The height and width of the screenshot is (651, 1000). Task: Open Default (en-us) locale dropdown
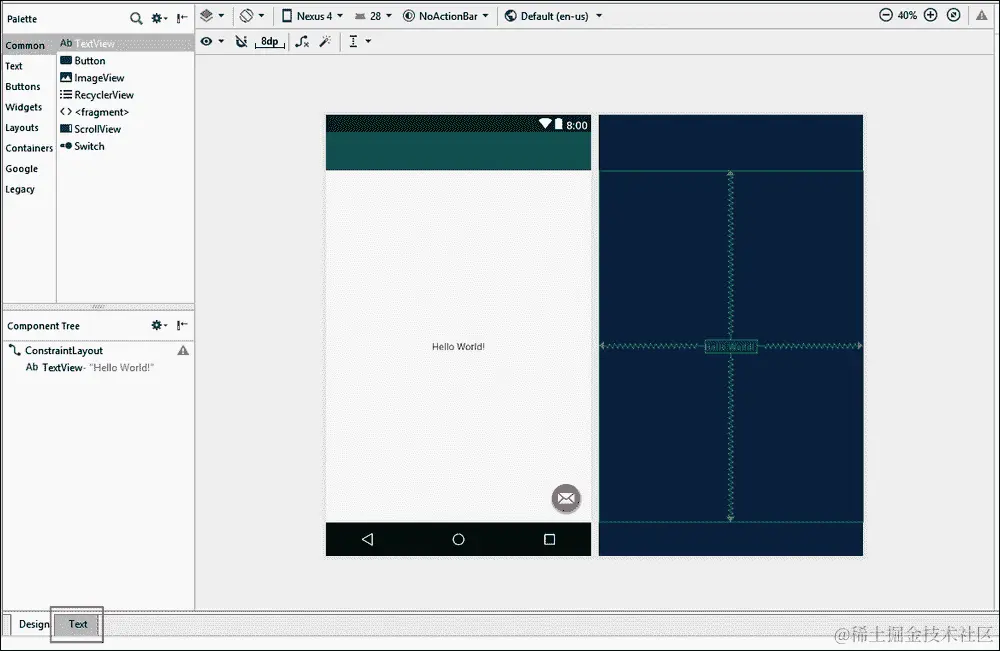553,16
